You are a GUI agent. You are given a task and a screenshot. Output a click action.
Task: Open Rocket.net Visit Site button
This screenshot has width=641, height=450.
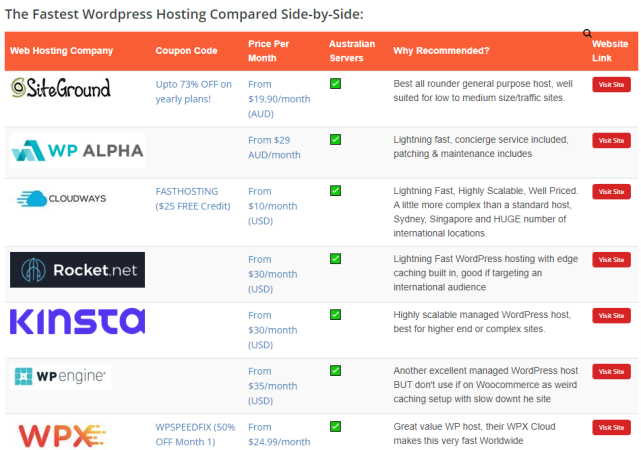point(611,260)
